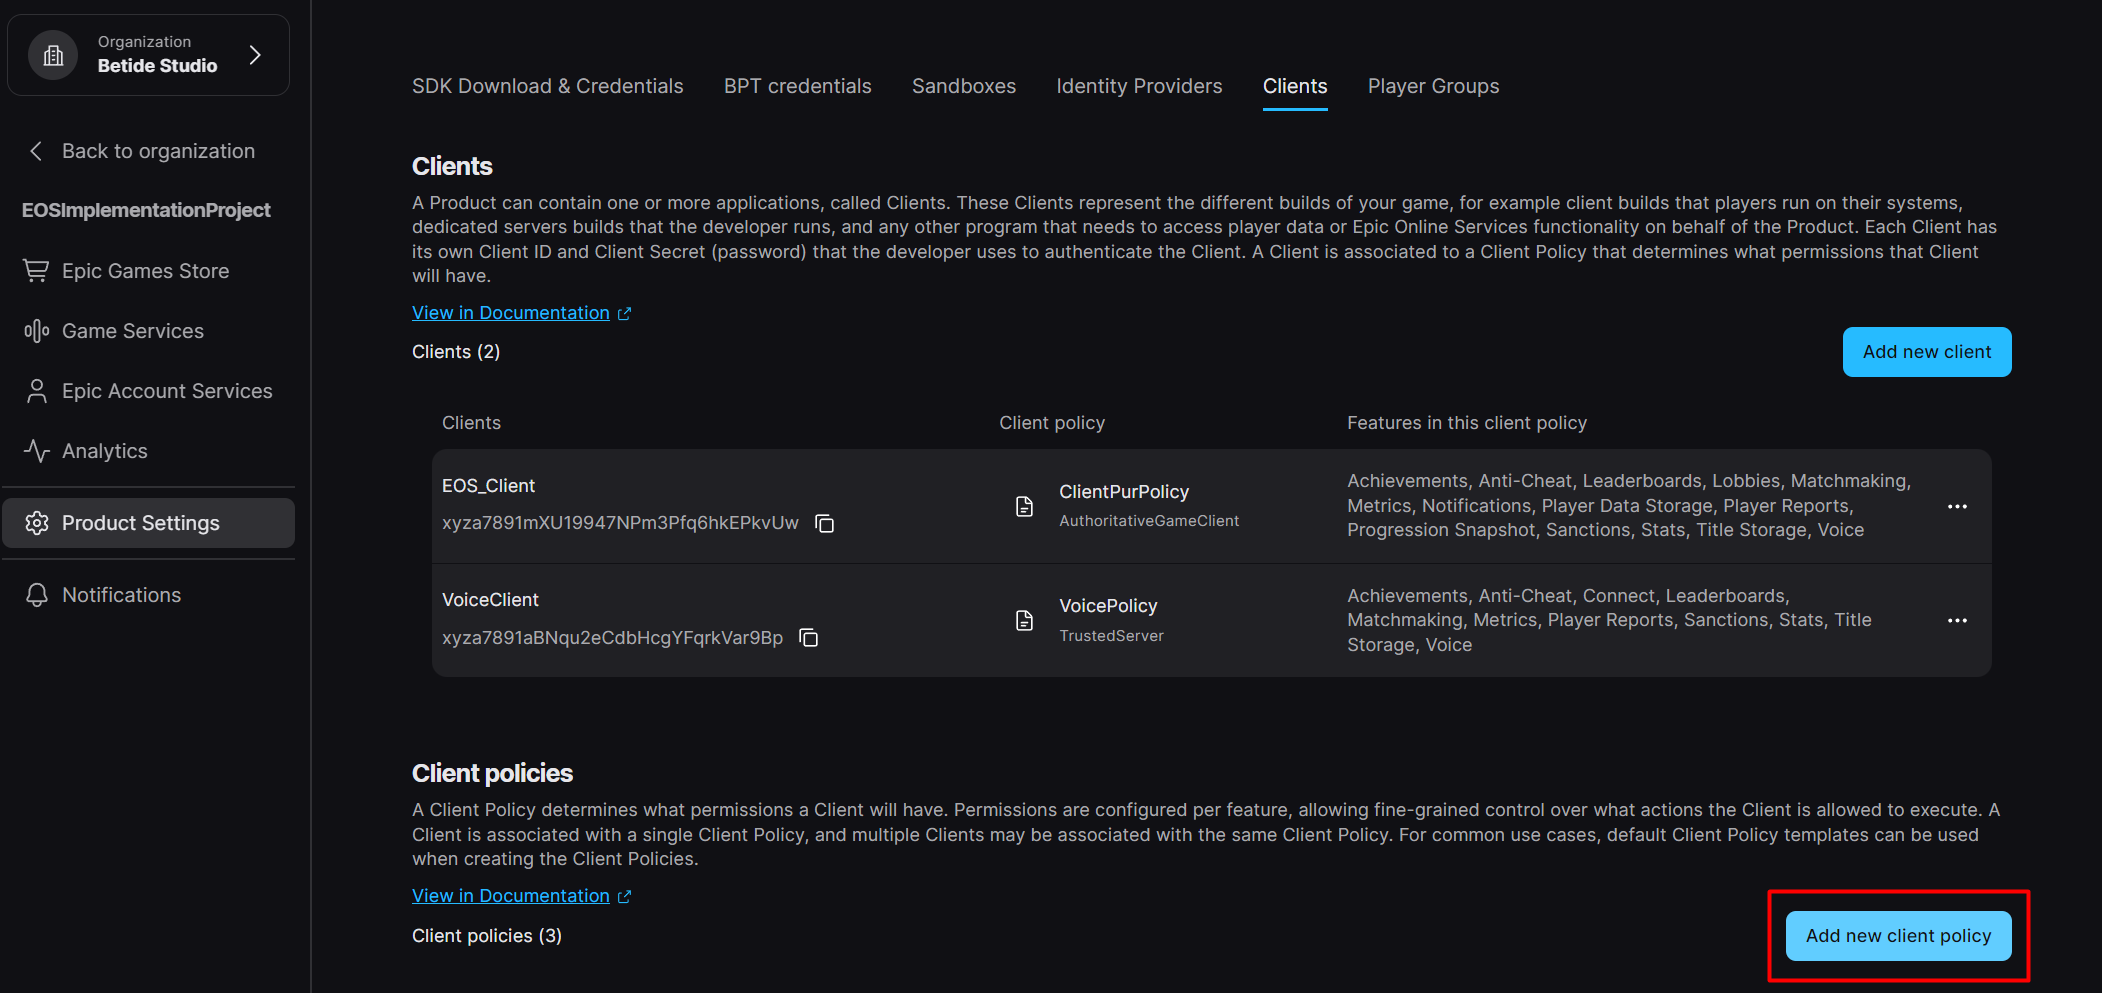Copy the VoiceClient client ID

[808, 638]
